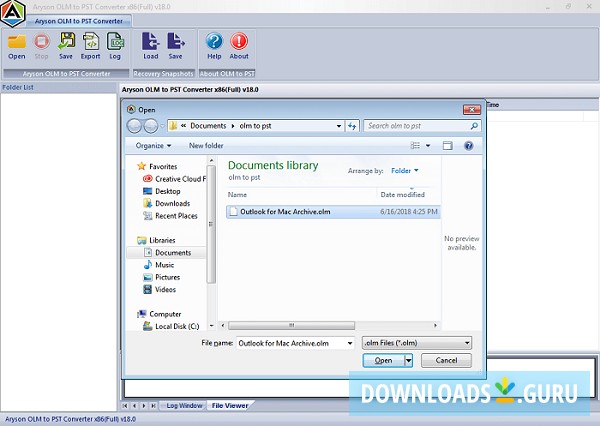Click the Open button in dialog

click(x=383, y=360)
